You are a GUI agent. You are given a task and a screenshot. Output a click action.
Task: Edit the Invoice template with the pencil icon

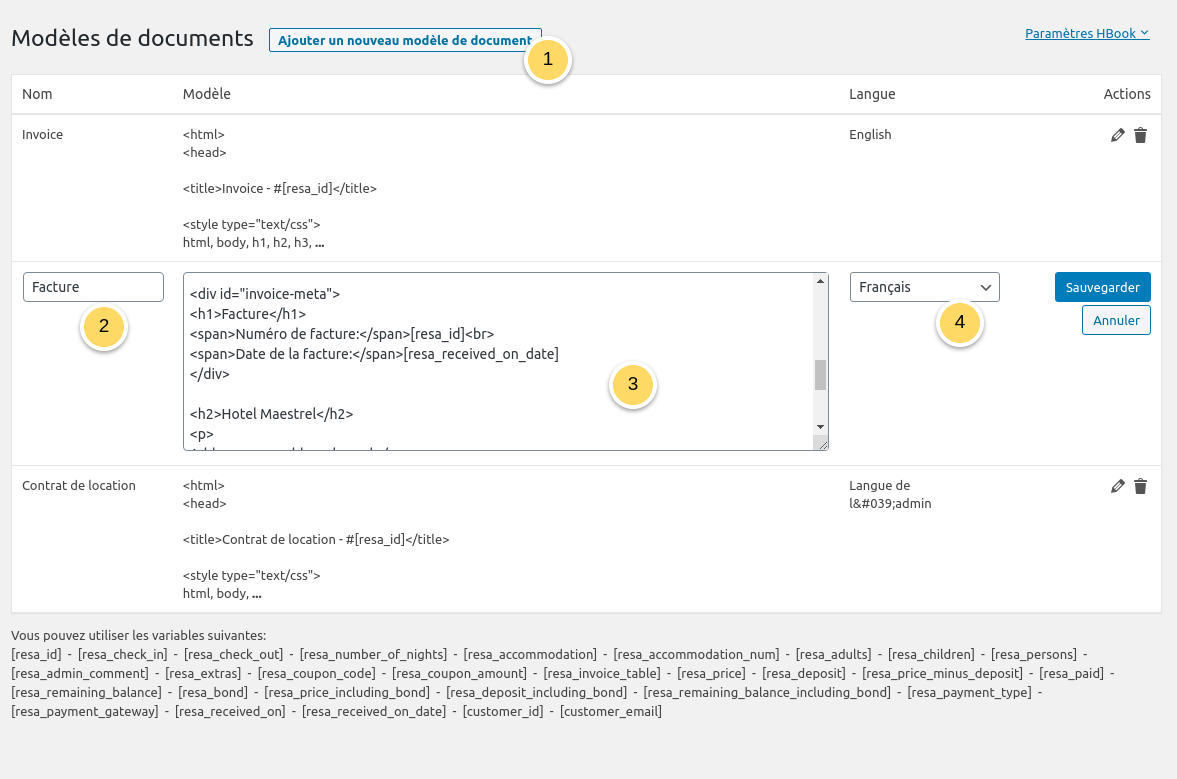1118,135
